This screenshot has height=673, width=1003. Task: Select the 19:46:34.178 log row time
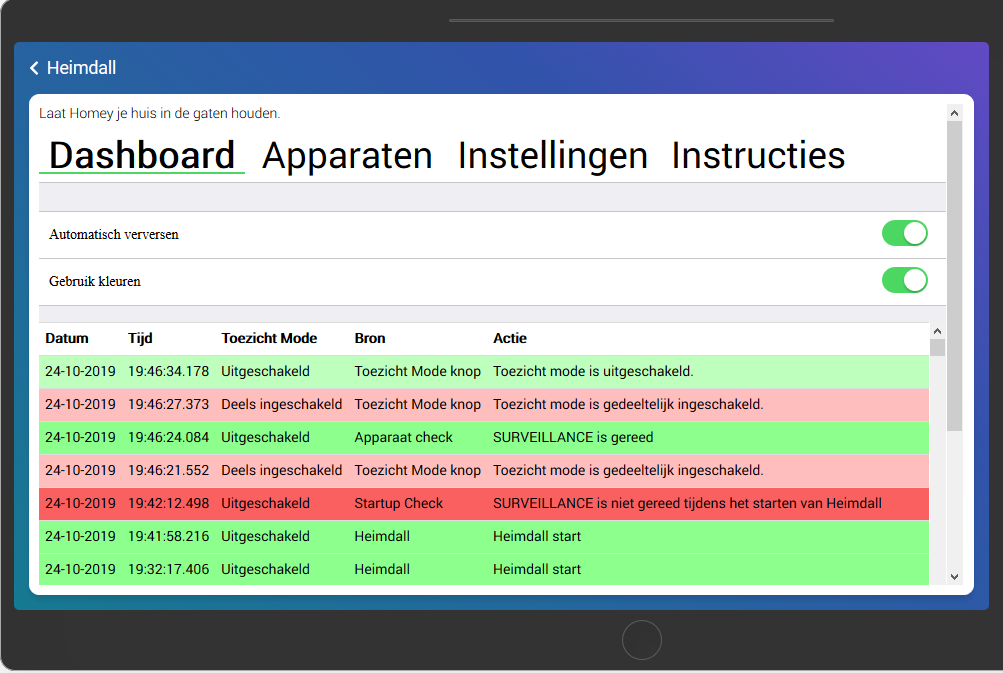click(x=168, y=372)
